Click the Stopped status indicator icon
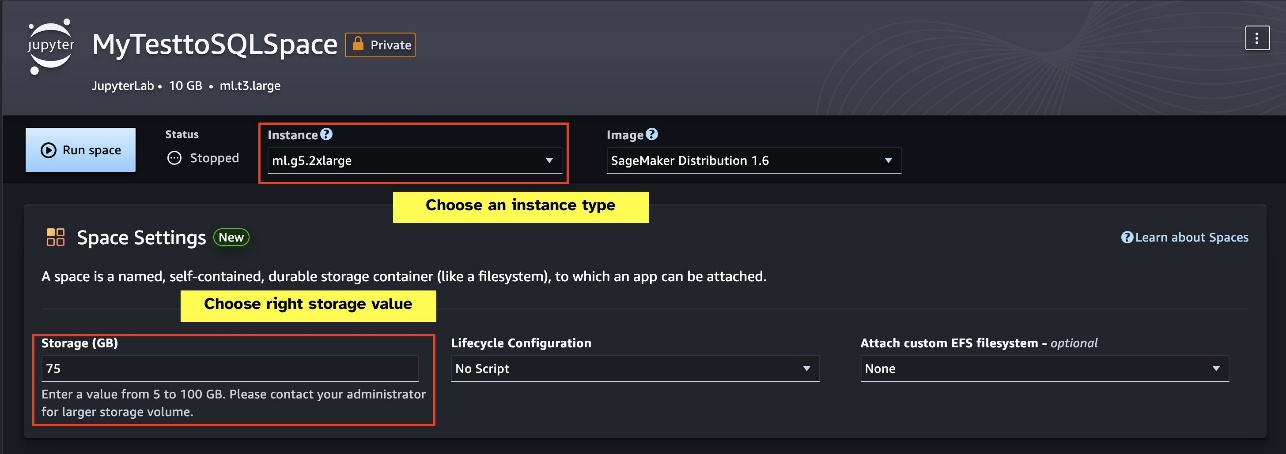 tap(174, 158)
